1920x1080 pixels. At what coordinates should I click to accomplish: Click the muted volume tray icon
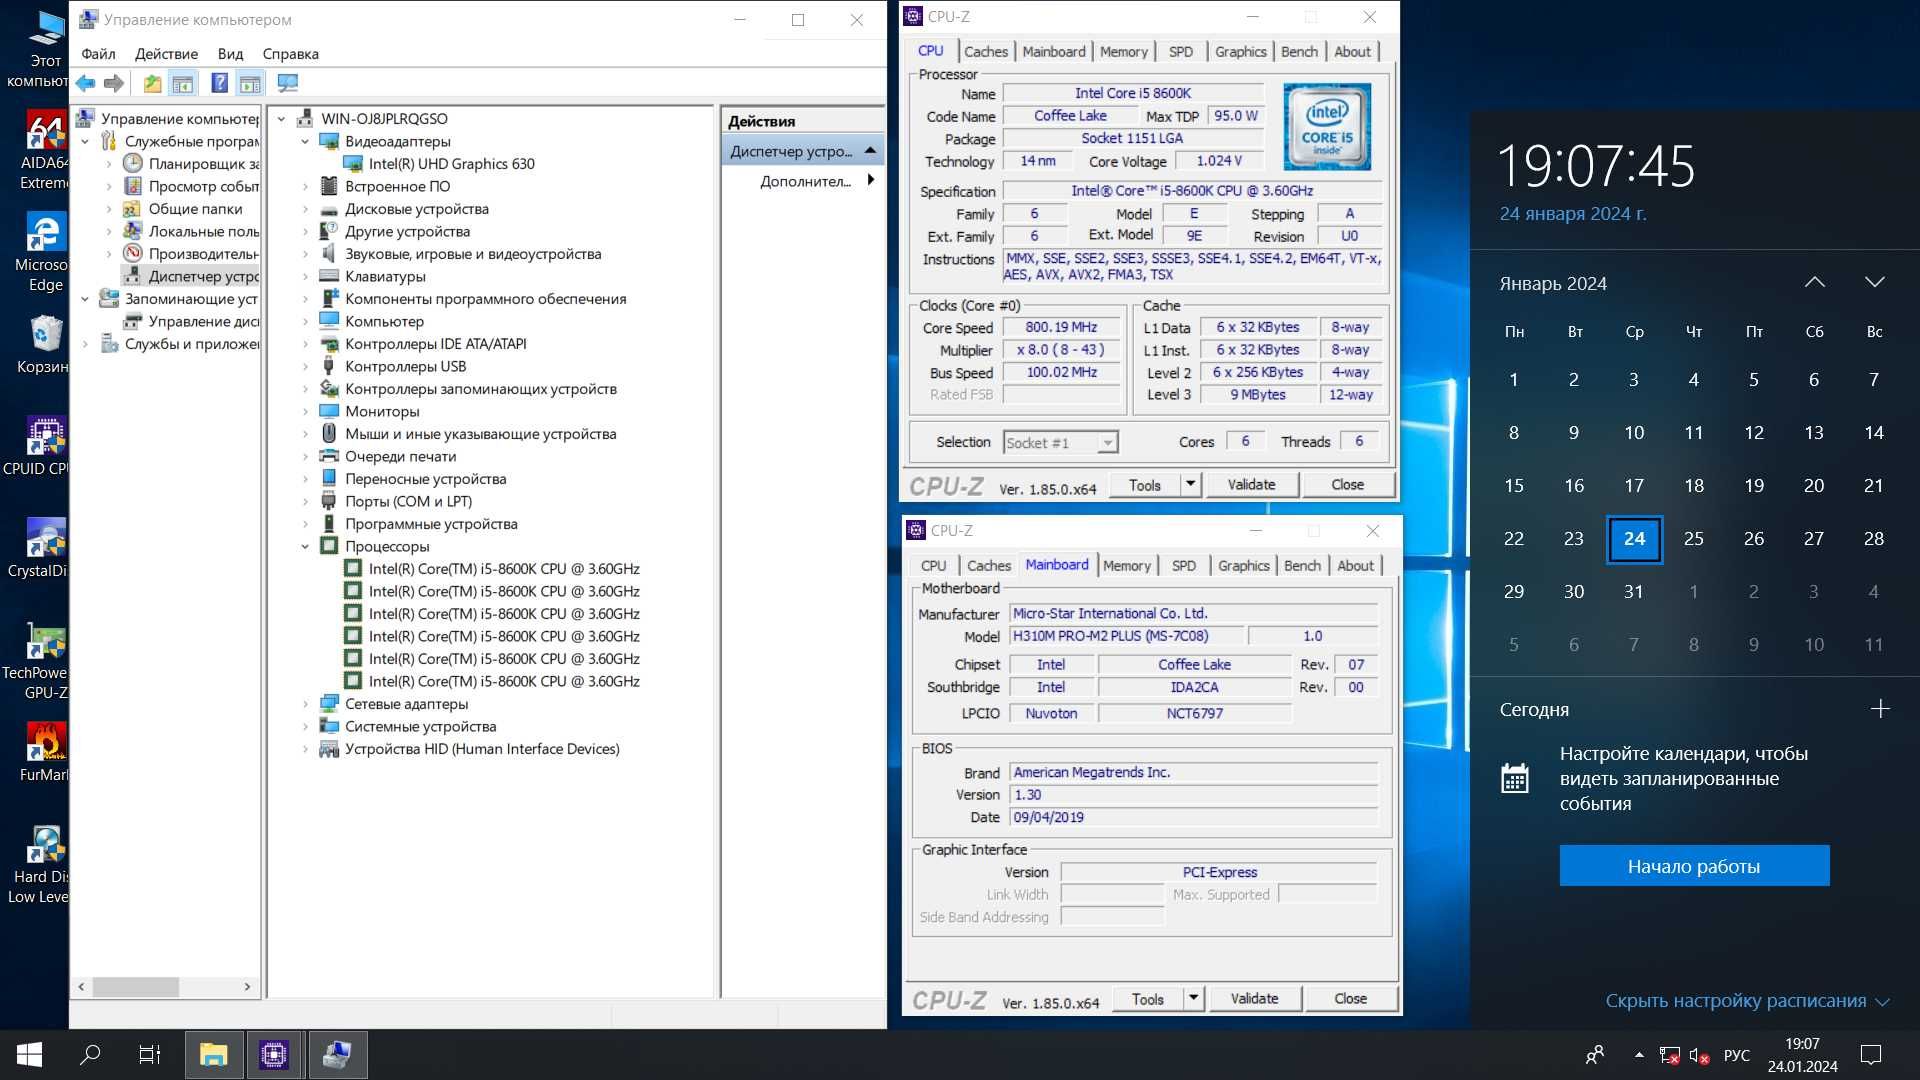pyautogui.click(x=1699, y=1055)
